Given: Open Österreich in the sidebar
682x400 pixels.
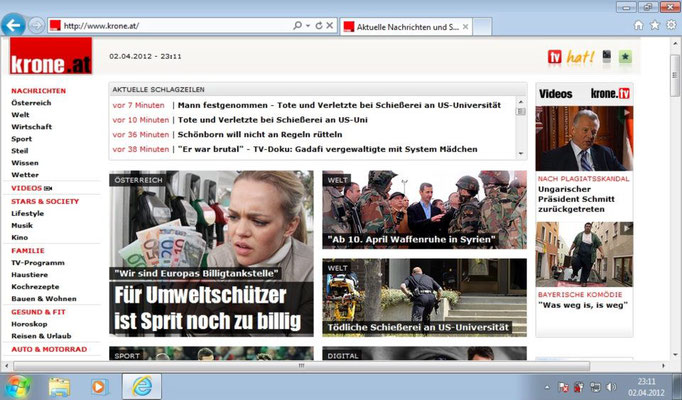Looking at the screenshot, I should (x=31, y=103).
